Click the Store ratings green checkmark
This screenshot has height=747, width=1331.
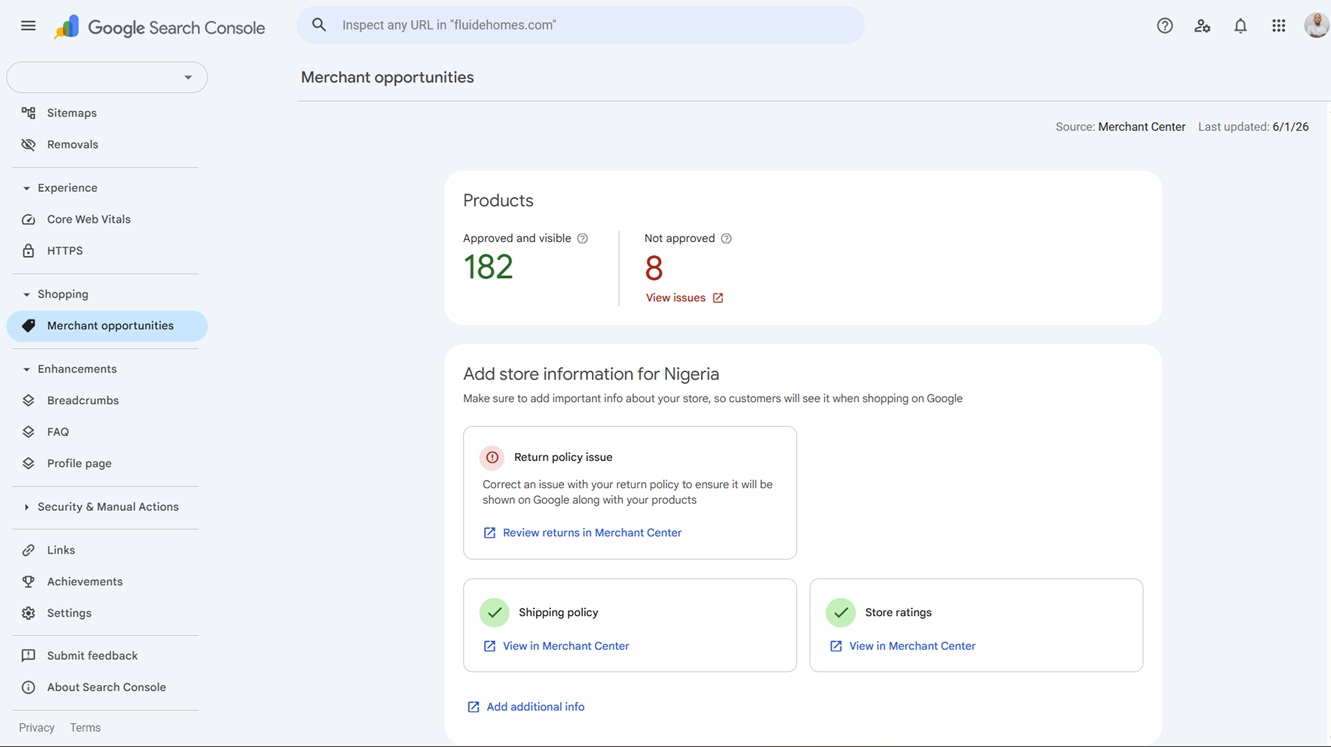tap(841, 612)
